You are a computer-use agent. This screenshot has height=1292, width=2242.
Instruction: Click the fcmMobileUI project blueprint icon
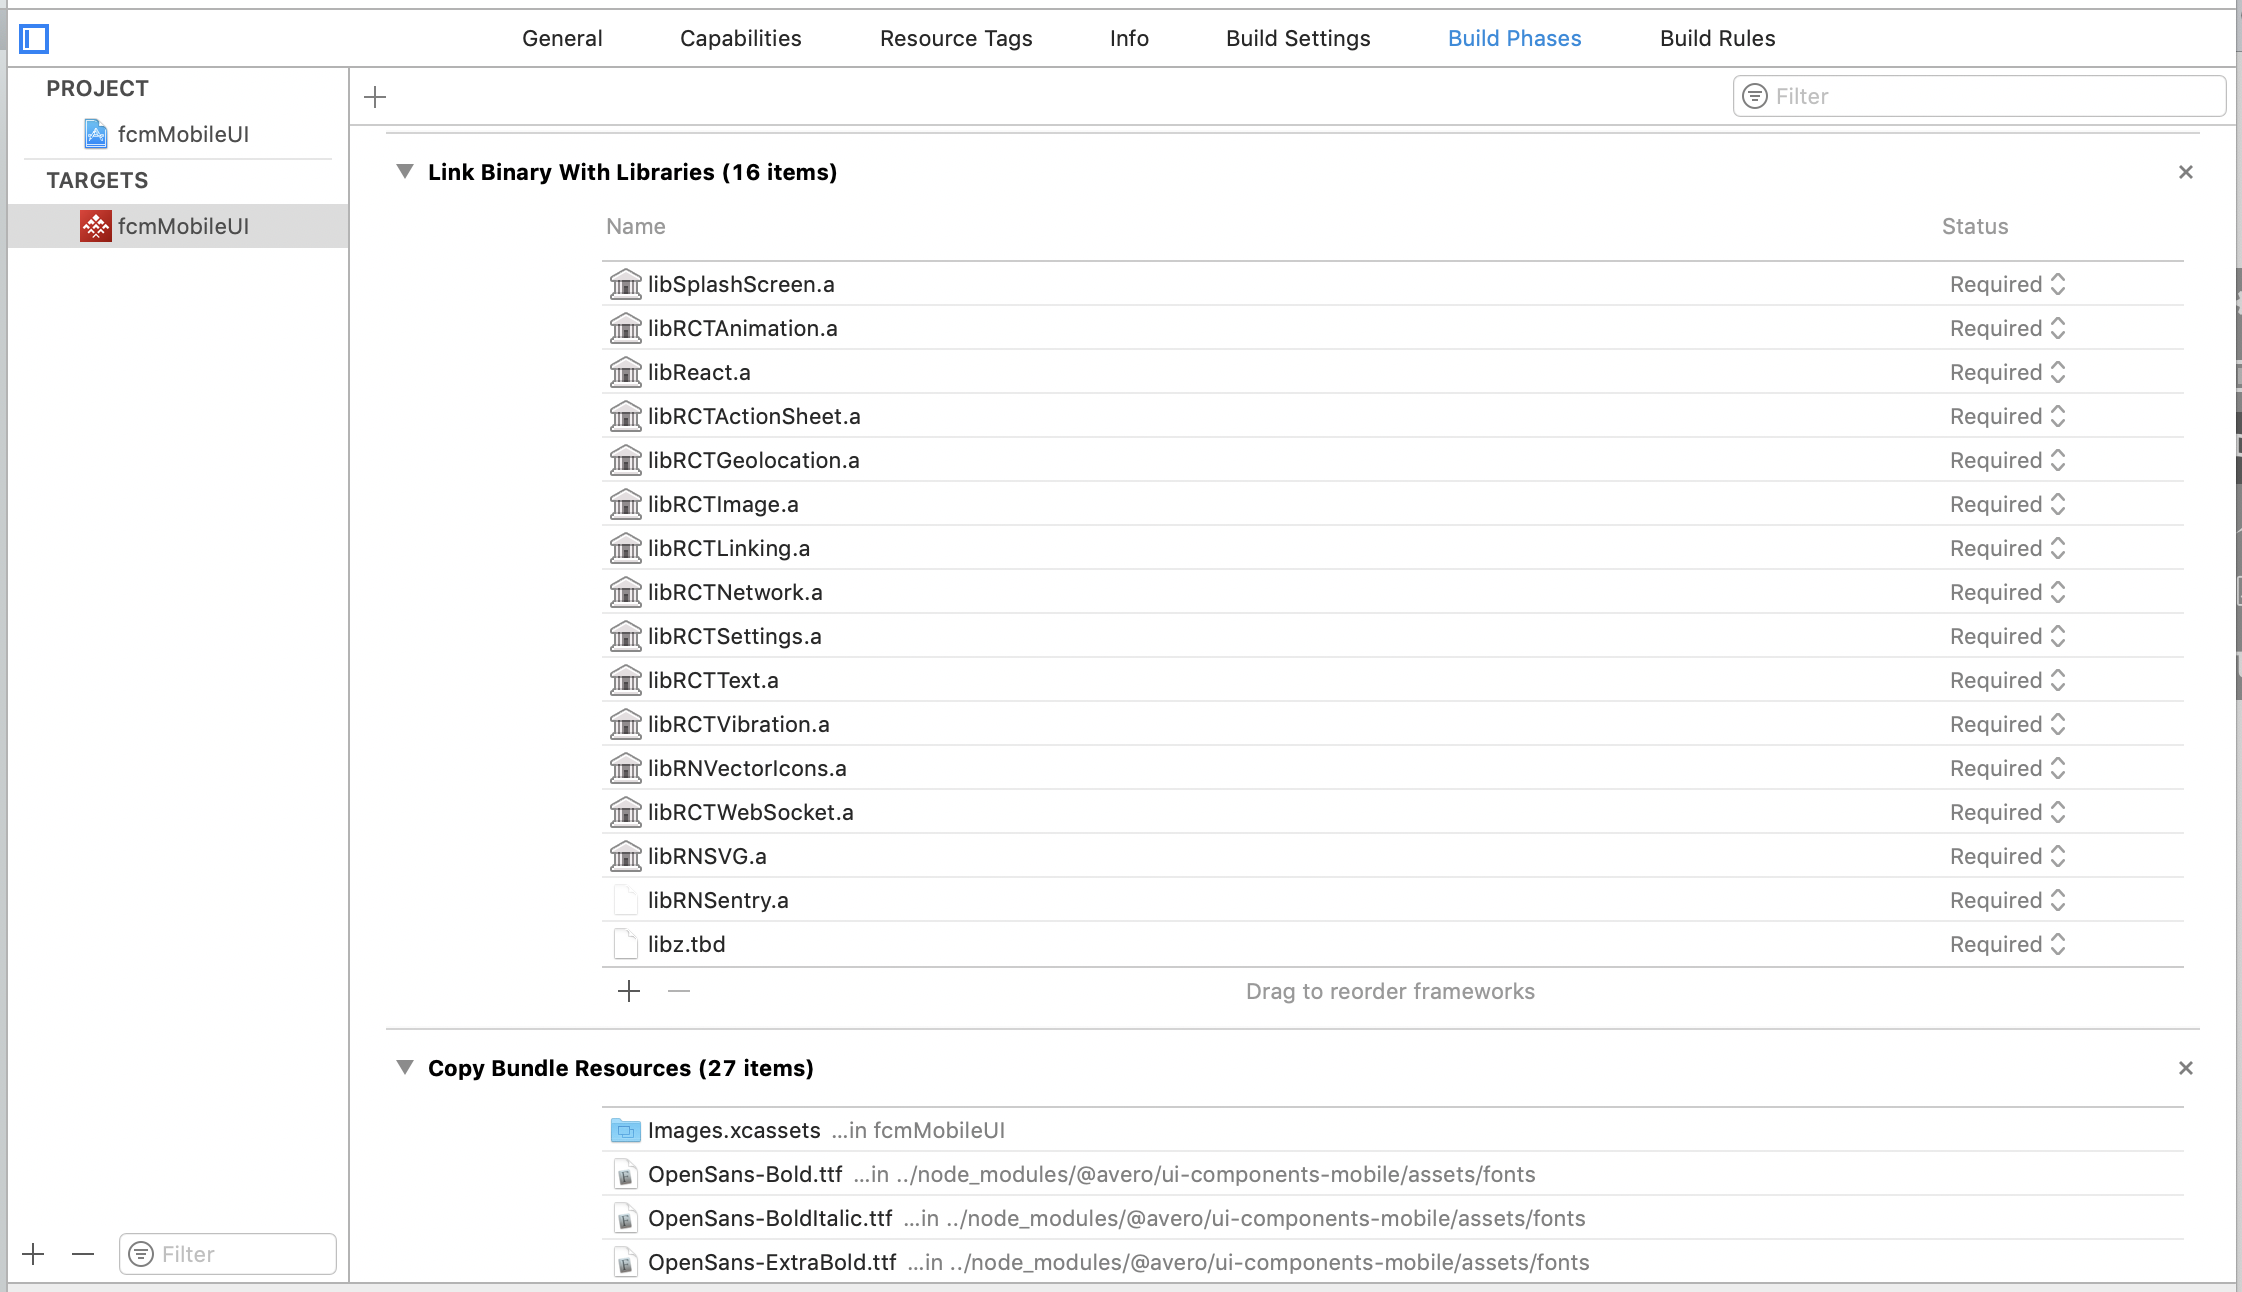pyautogui.click(x=96, y=134)
